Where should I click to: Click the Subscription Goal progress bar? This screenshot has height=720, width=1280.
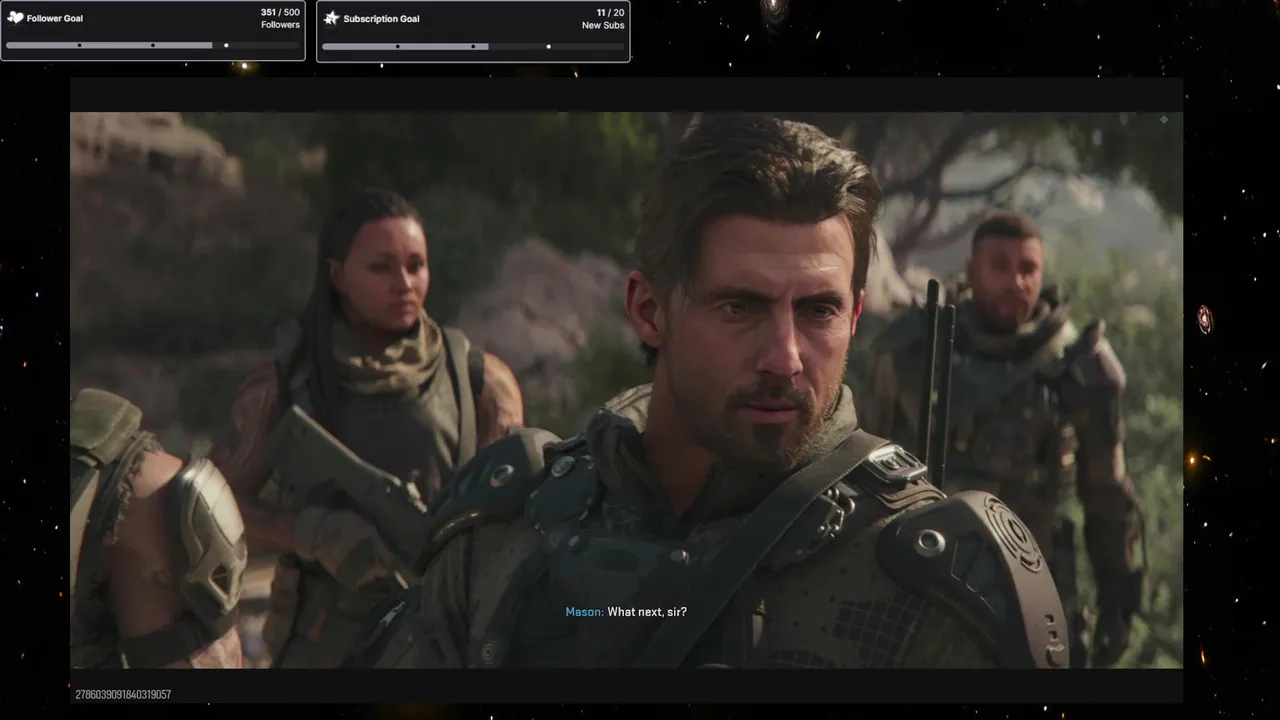tap(472, 46)
